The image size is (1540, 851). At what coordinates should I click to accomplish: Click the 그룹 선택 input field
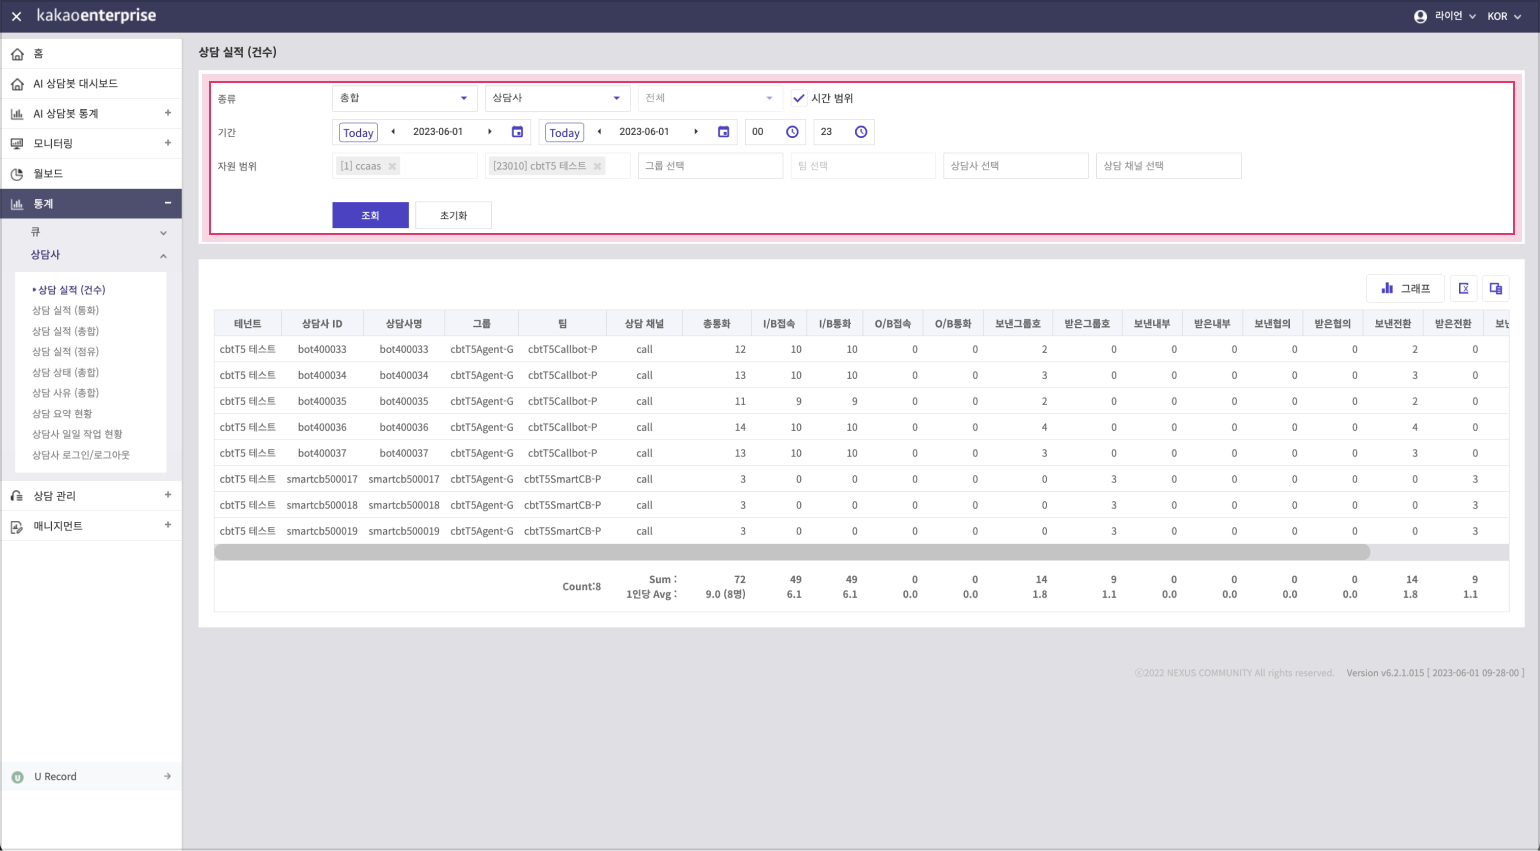pyautogui.click(x=710, y=166)
